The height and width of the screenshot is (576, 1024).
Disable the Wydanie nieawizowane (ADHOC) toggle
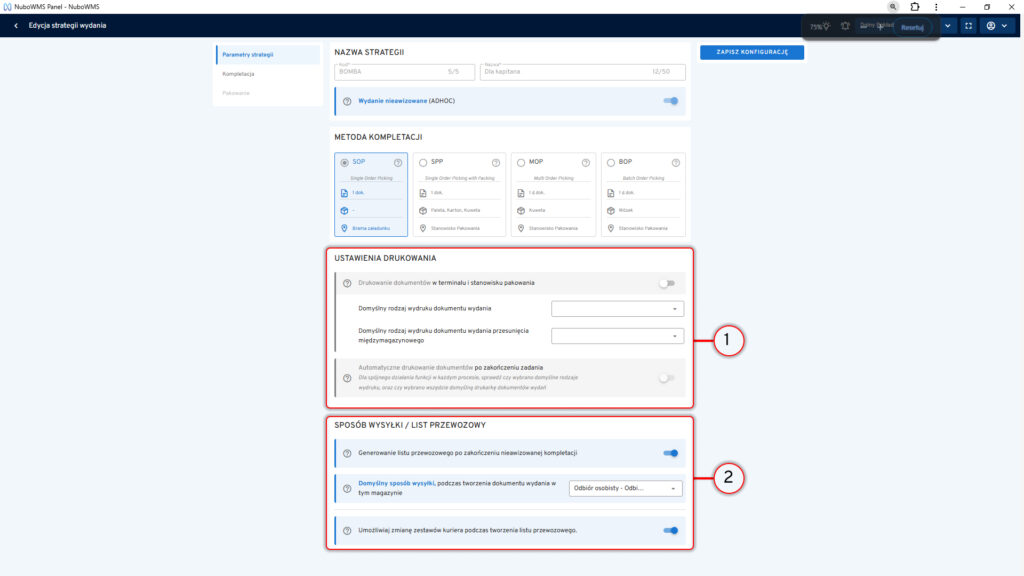670,101
